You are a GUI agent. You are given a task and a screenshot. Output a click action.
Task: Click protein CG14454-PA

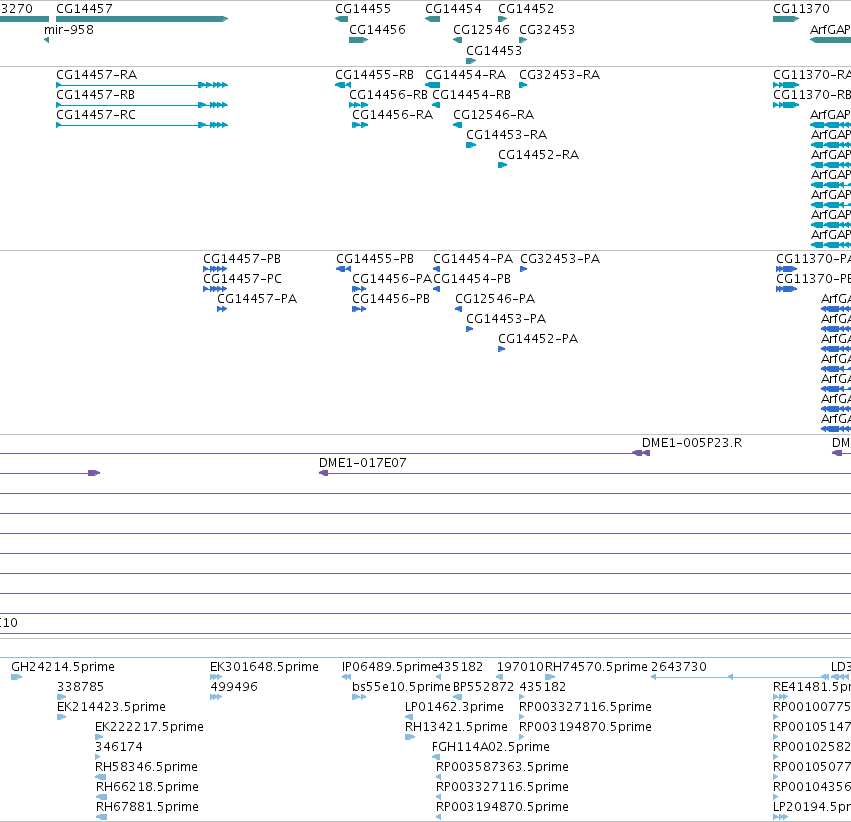click(x=473, y=258)
